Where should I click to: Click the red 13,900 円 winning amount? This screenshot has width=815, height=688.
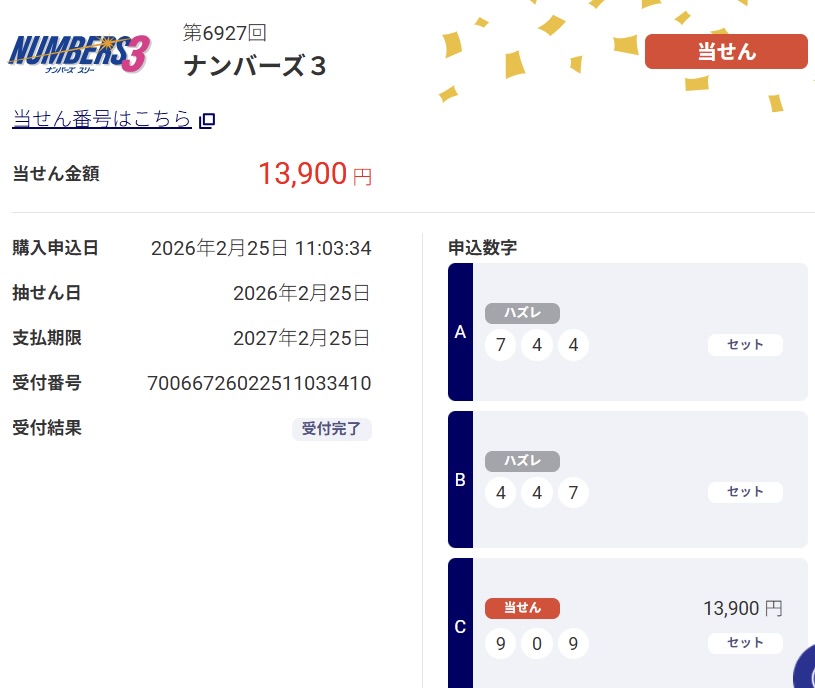[x=314, y=175]
